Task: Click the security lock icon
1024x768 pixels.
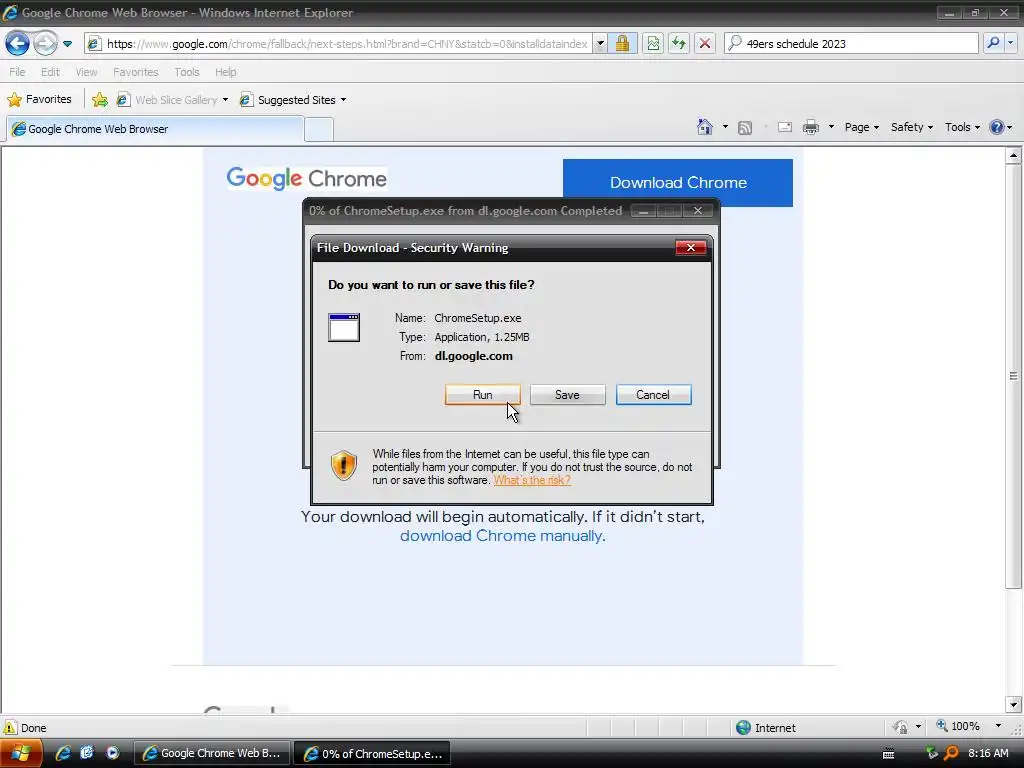Action: (x=622, y=44)
